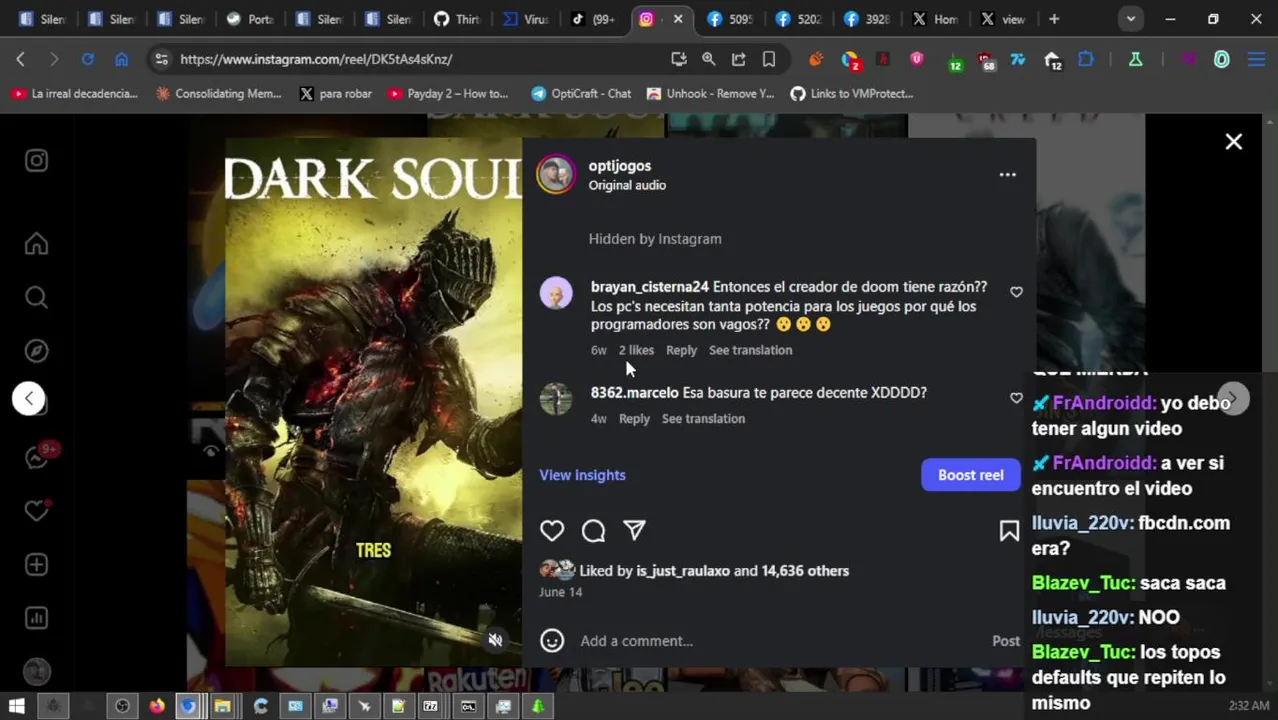Switch to the TikTok (99+ tab
Image resolution: width=1278 pixels, height=720 pixels.
tap(593, 19)
